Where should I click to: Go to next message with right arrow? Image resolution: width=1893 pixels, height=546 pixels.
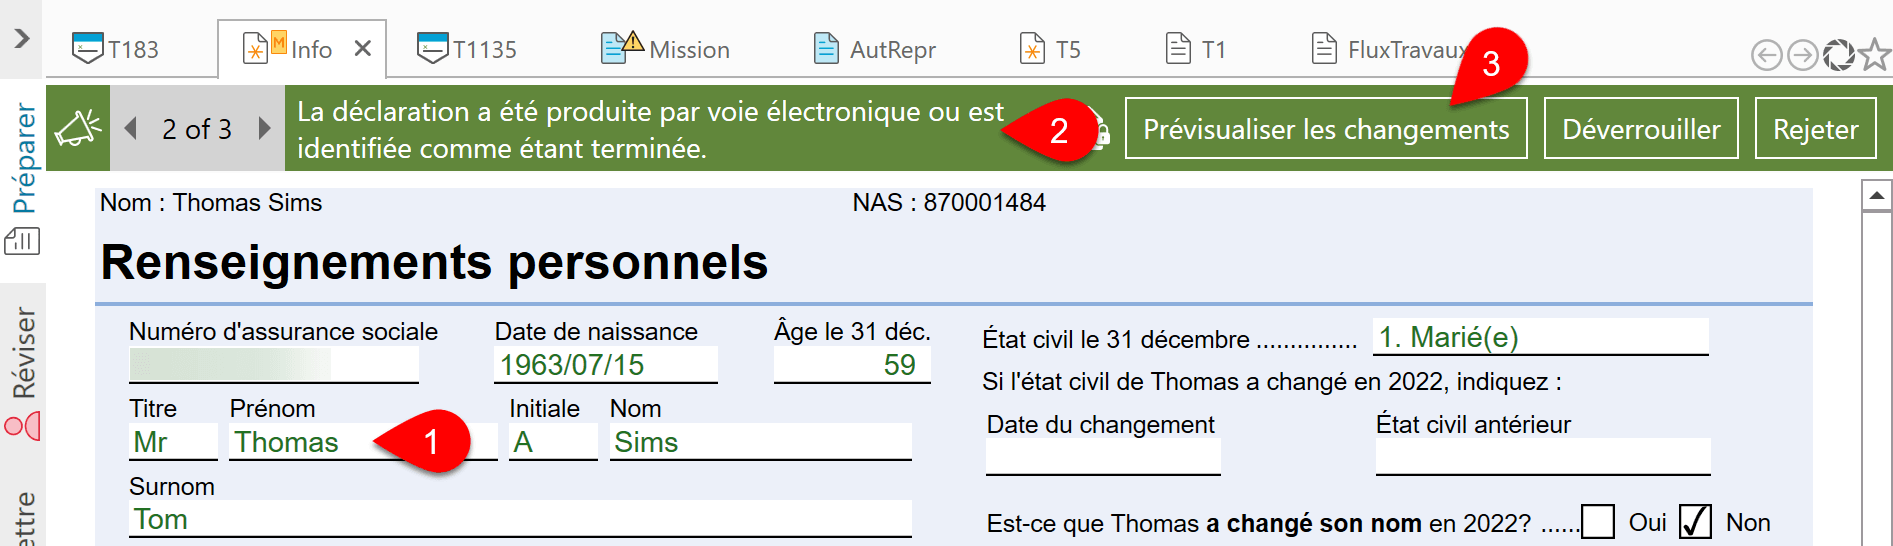click(264, 128)
